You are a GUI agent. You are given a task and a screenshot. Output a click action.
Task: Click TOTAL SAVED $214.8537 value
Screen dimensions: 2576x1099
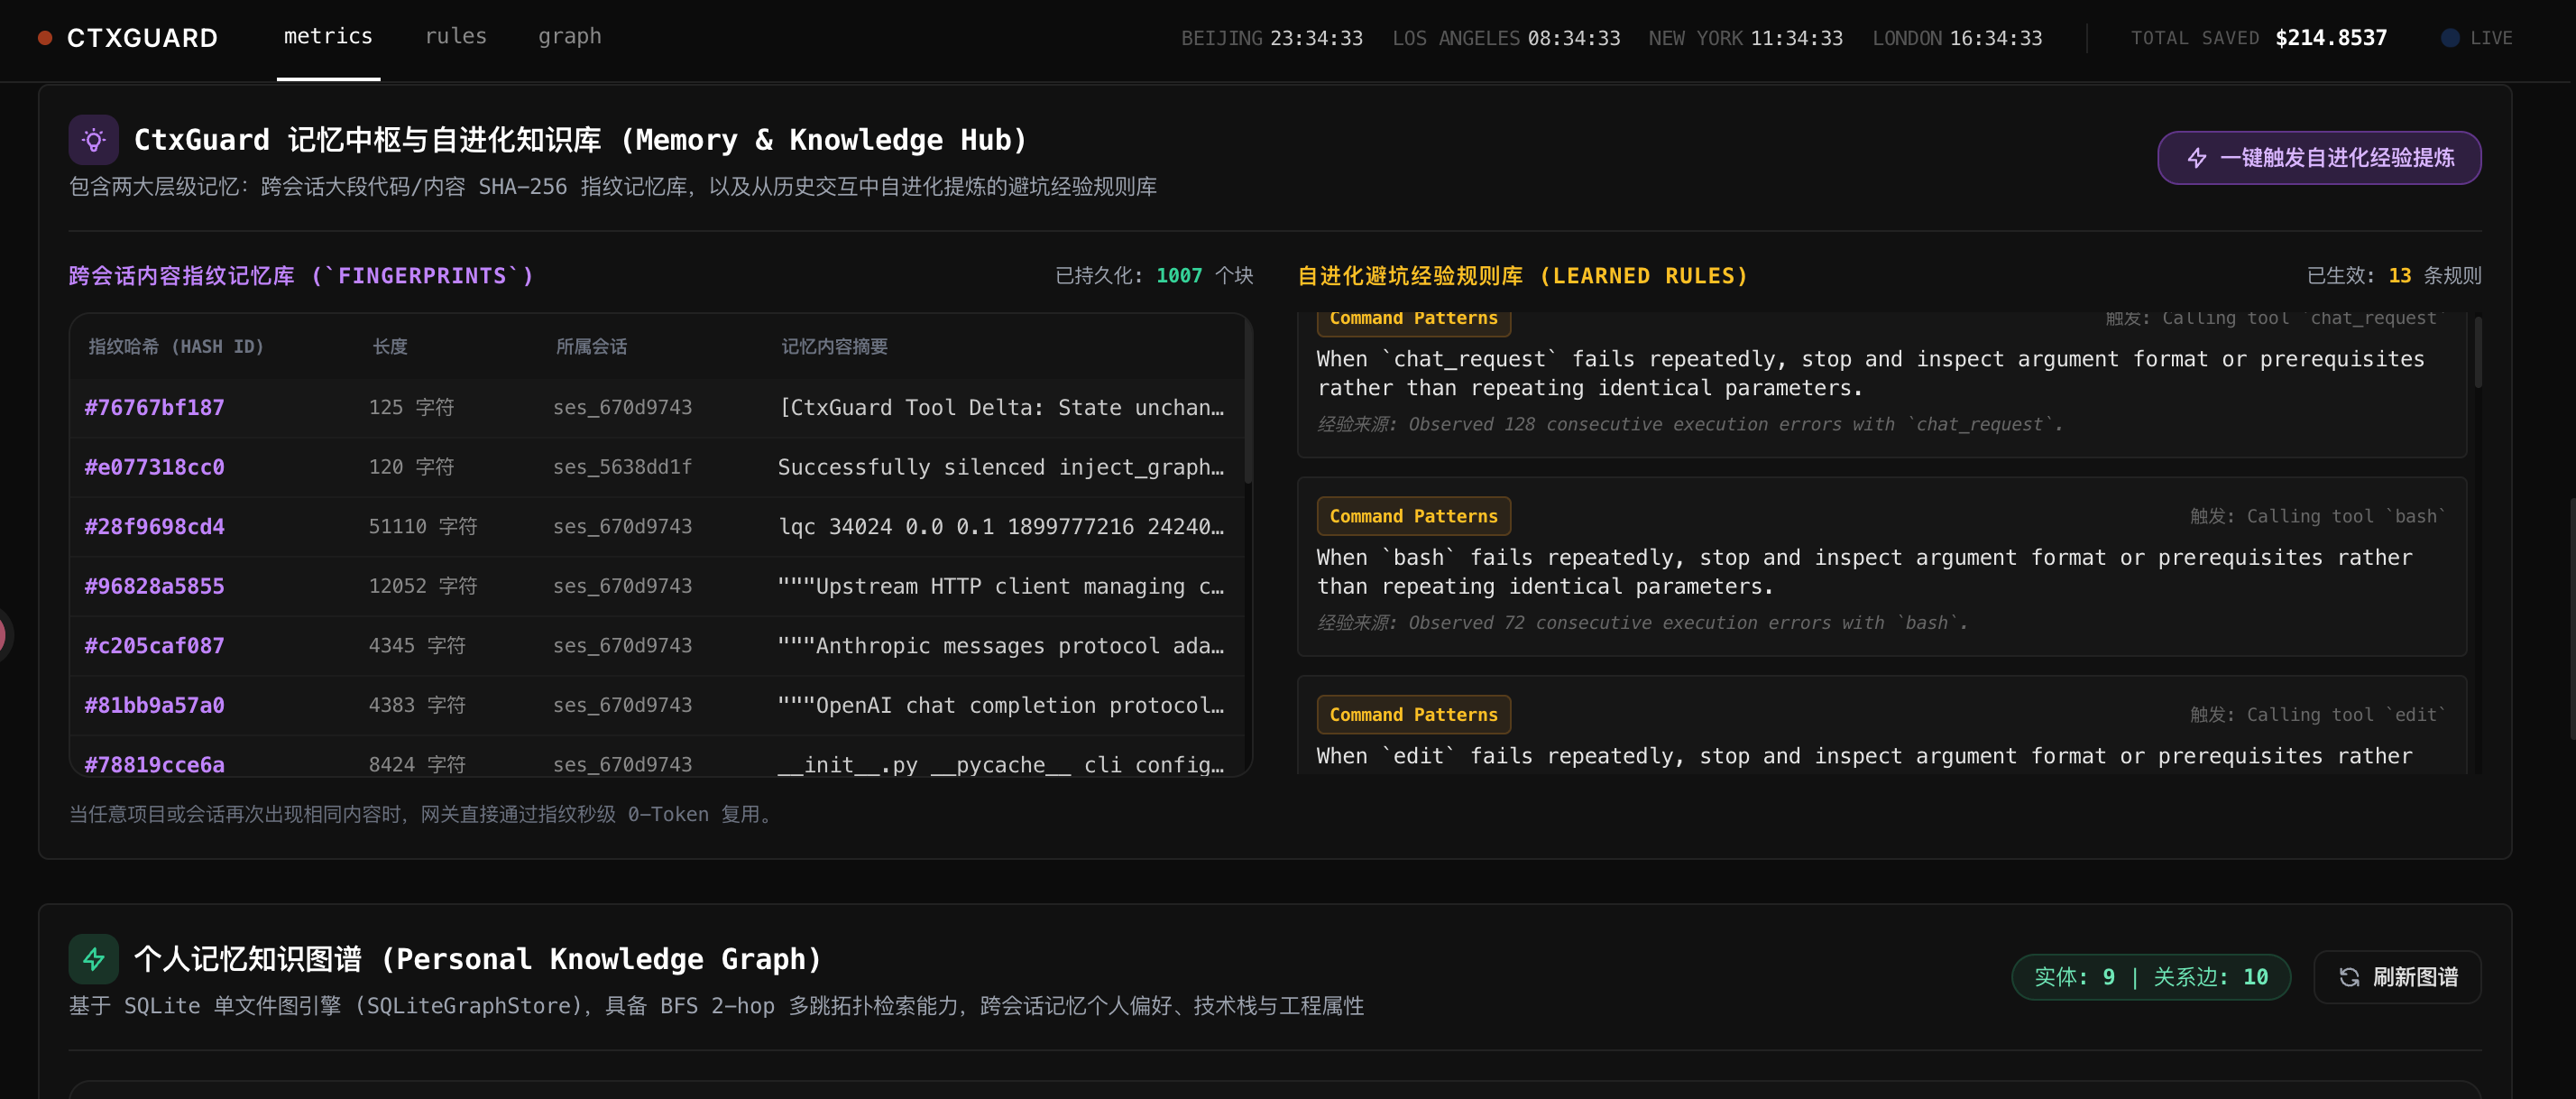2331,38
